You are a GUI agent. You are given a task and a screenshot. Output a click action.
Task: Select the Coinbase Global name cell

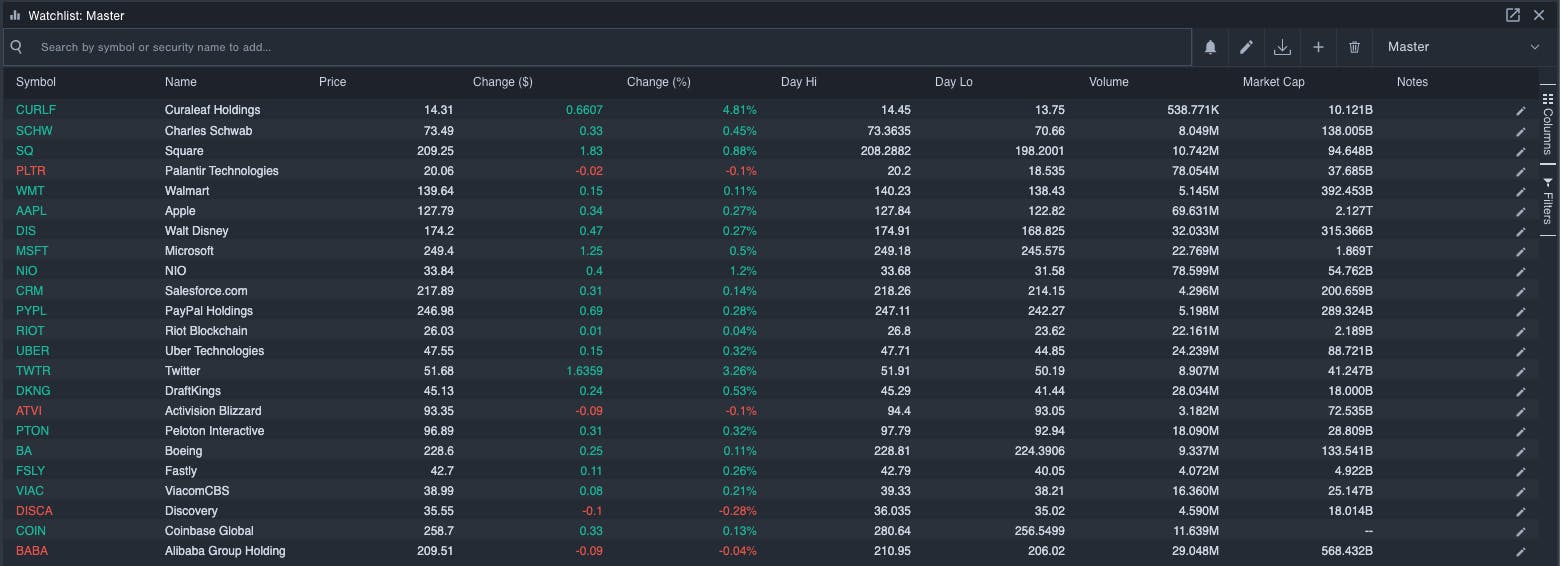[x=209, y=531]
